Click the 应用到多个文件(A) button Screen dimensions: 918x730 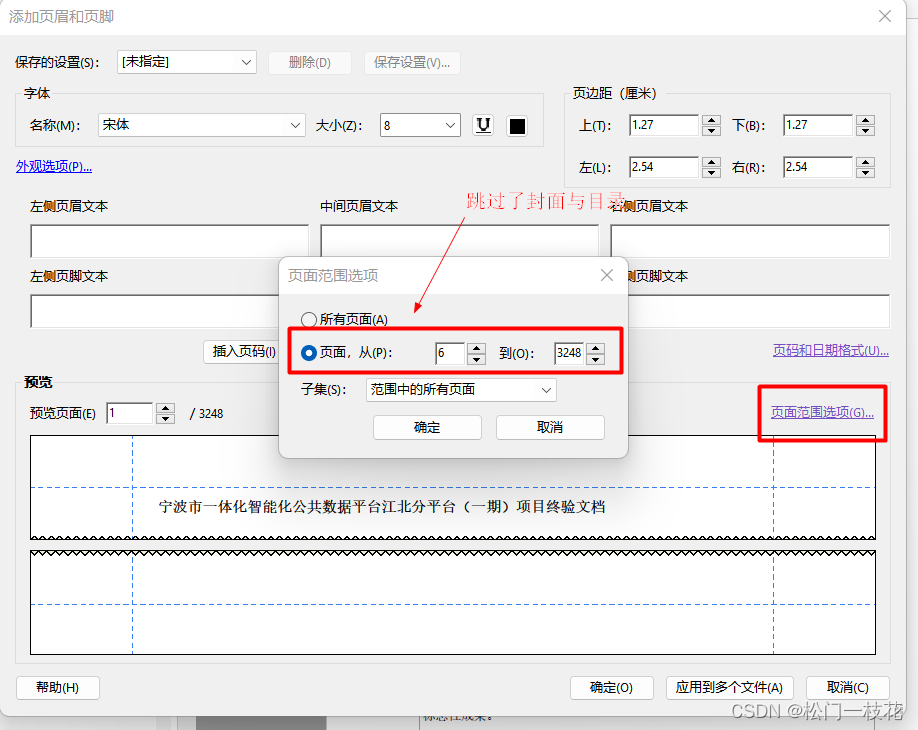(x=729, y=688)
